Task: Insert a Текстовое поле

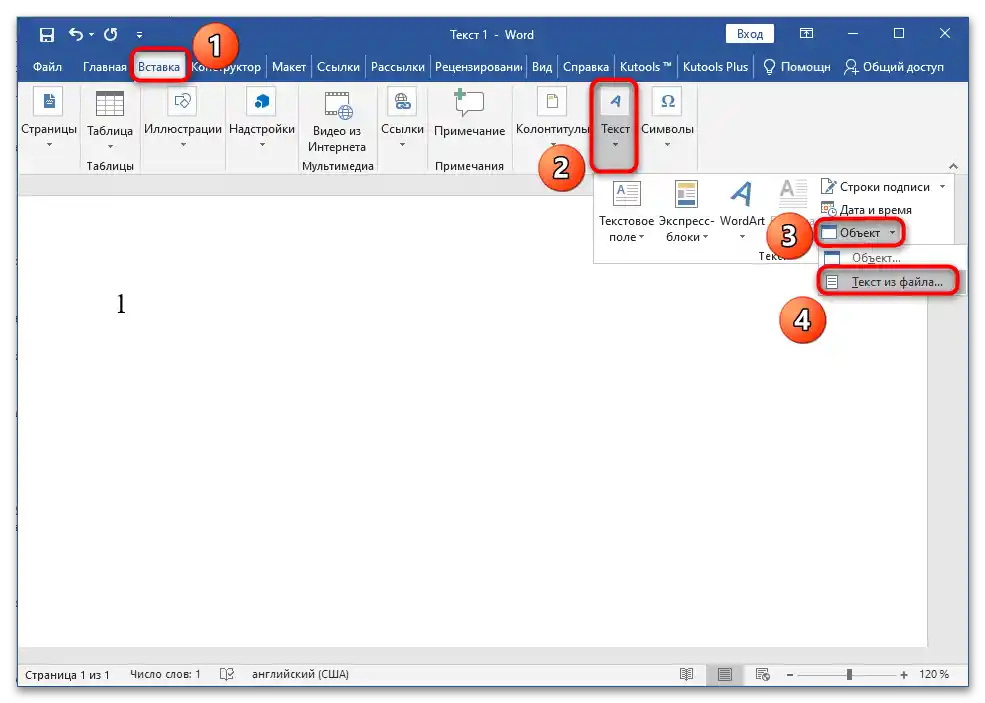Action: click(x=626, y=211)
